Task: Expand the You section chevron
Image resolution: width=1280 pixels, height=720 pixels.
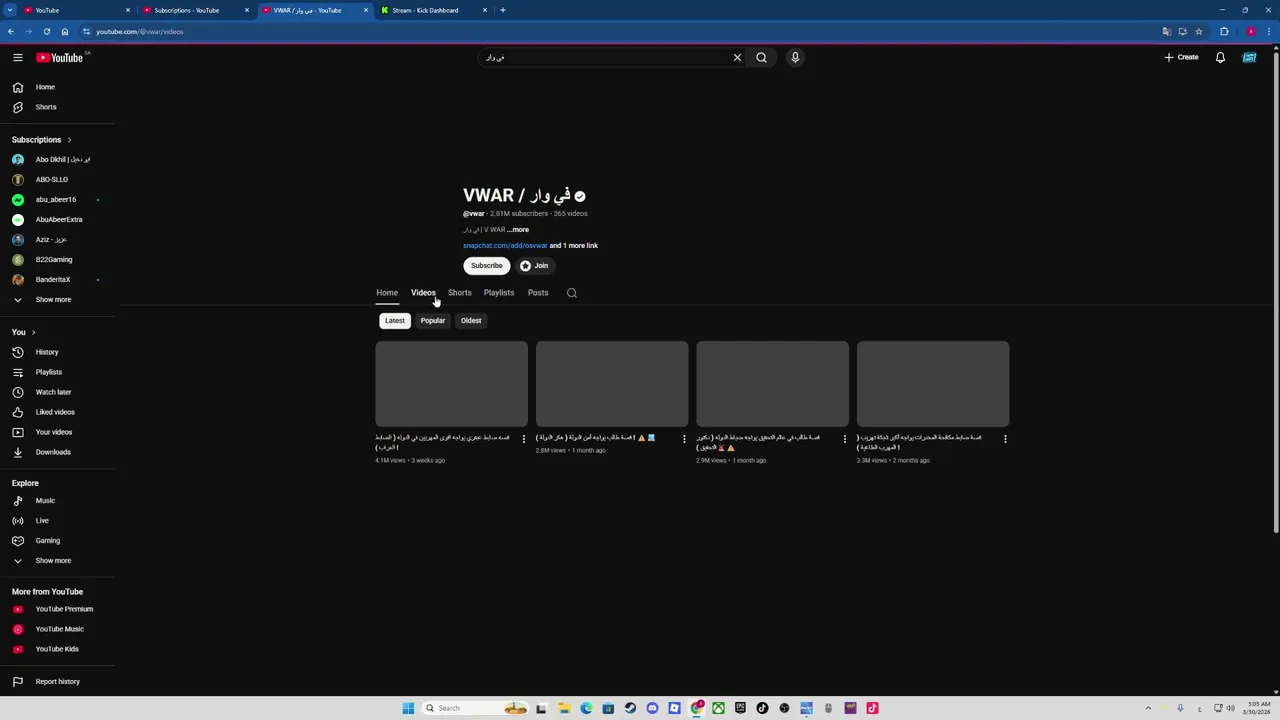Action: click(x=33, y=332)
